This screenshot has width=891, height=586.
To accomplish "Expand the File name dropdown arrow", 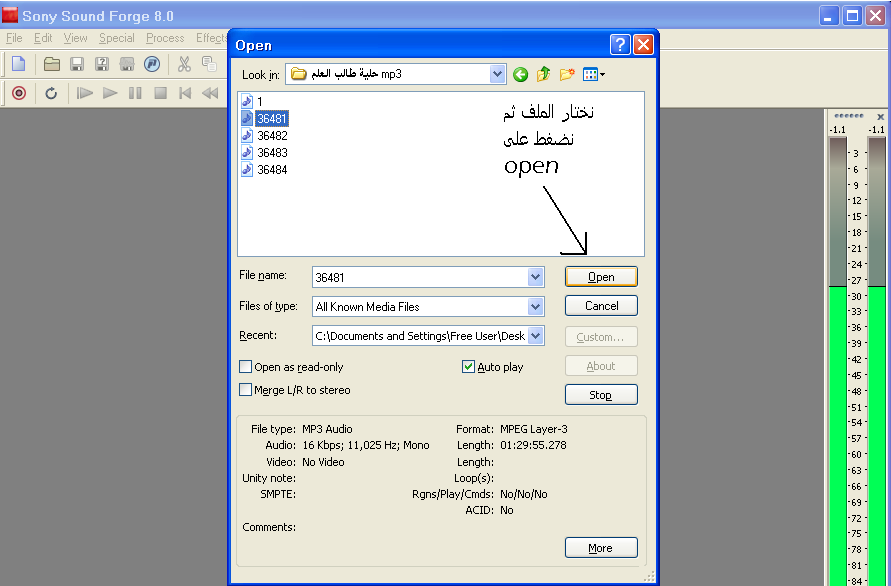I will click(535, 277).
